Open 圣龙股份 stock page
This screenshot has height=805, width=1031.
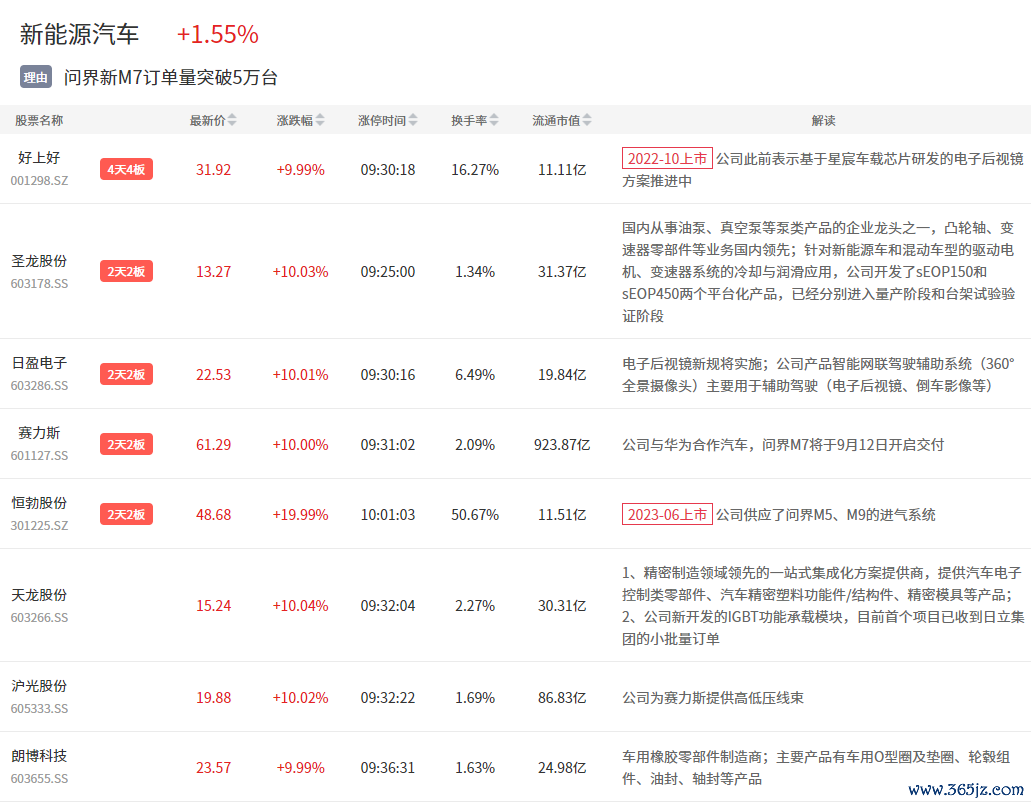[x=39, y=261]
